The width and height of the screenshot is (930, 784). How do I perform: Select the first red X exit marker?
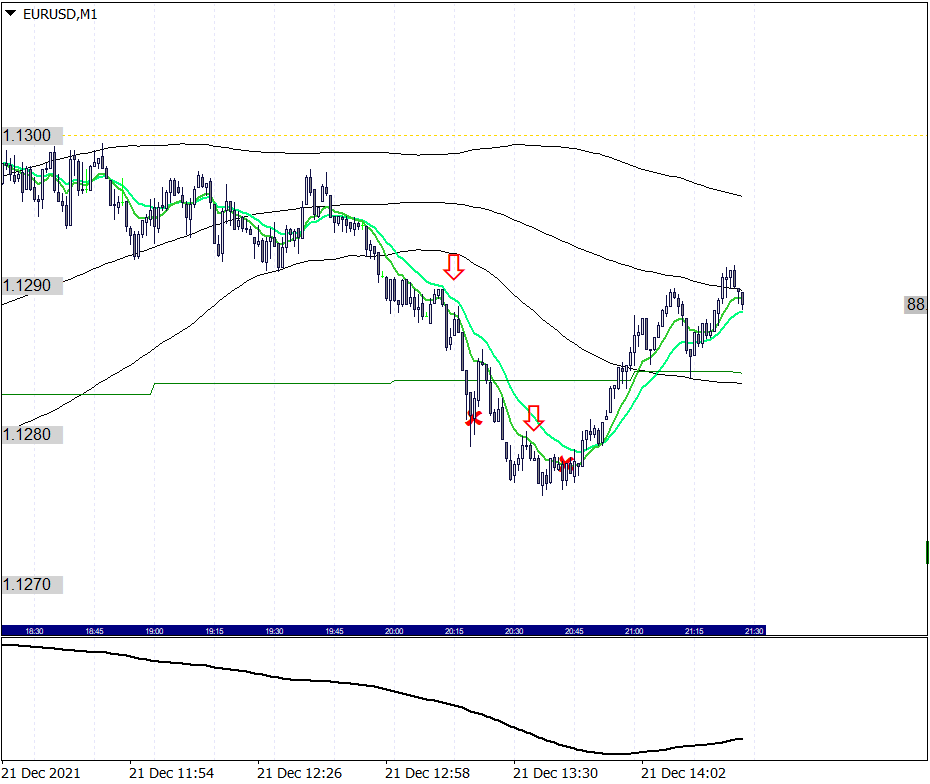pyautogui.click(x=473, y=419)
